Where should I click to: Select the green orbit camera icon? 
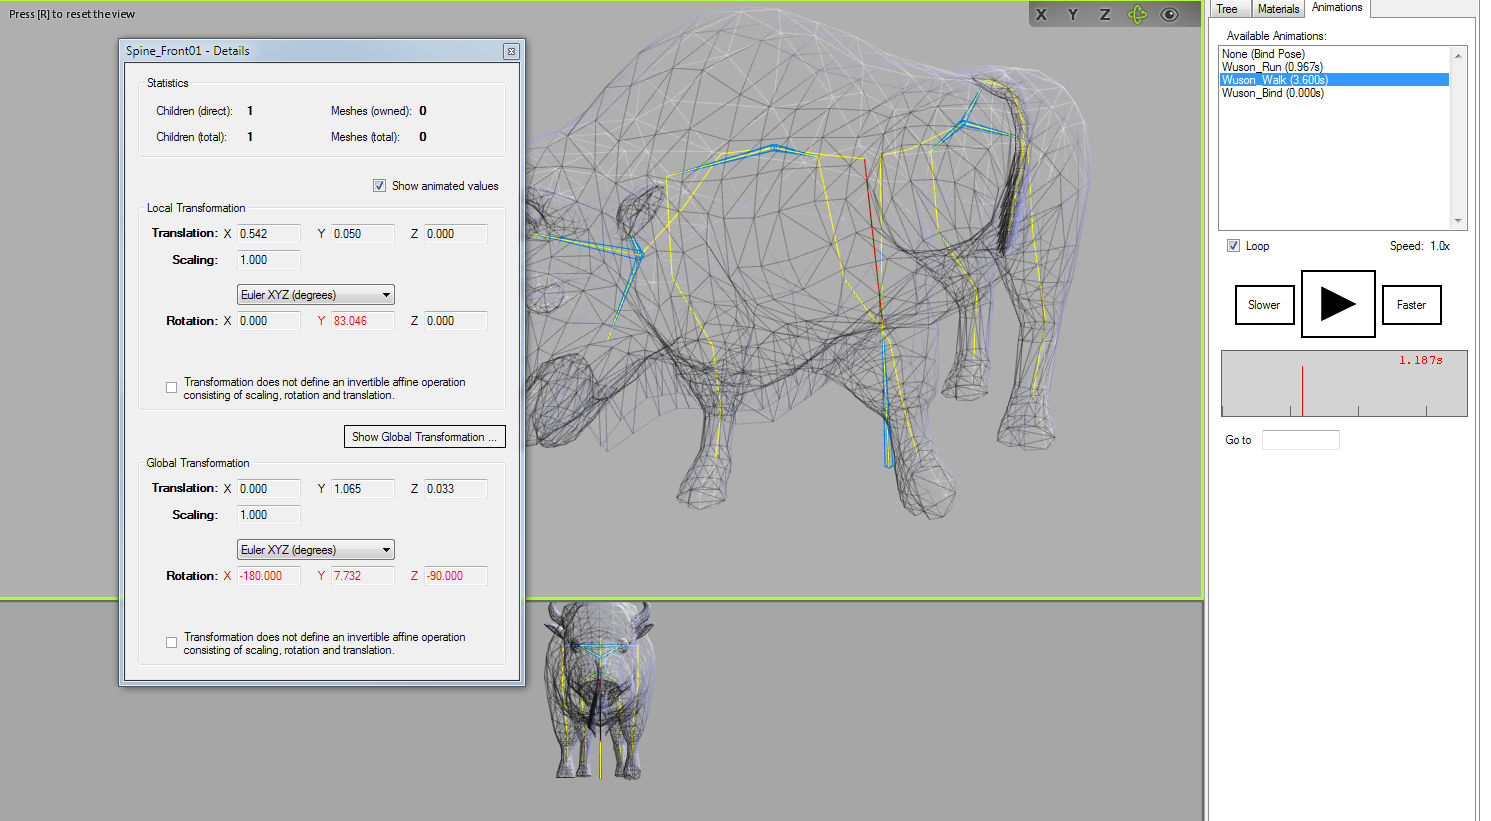pos(1137,15)
